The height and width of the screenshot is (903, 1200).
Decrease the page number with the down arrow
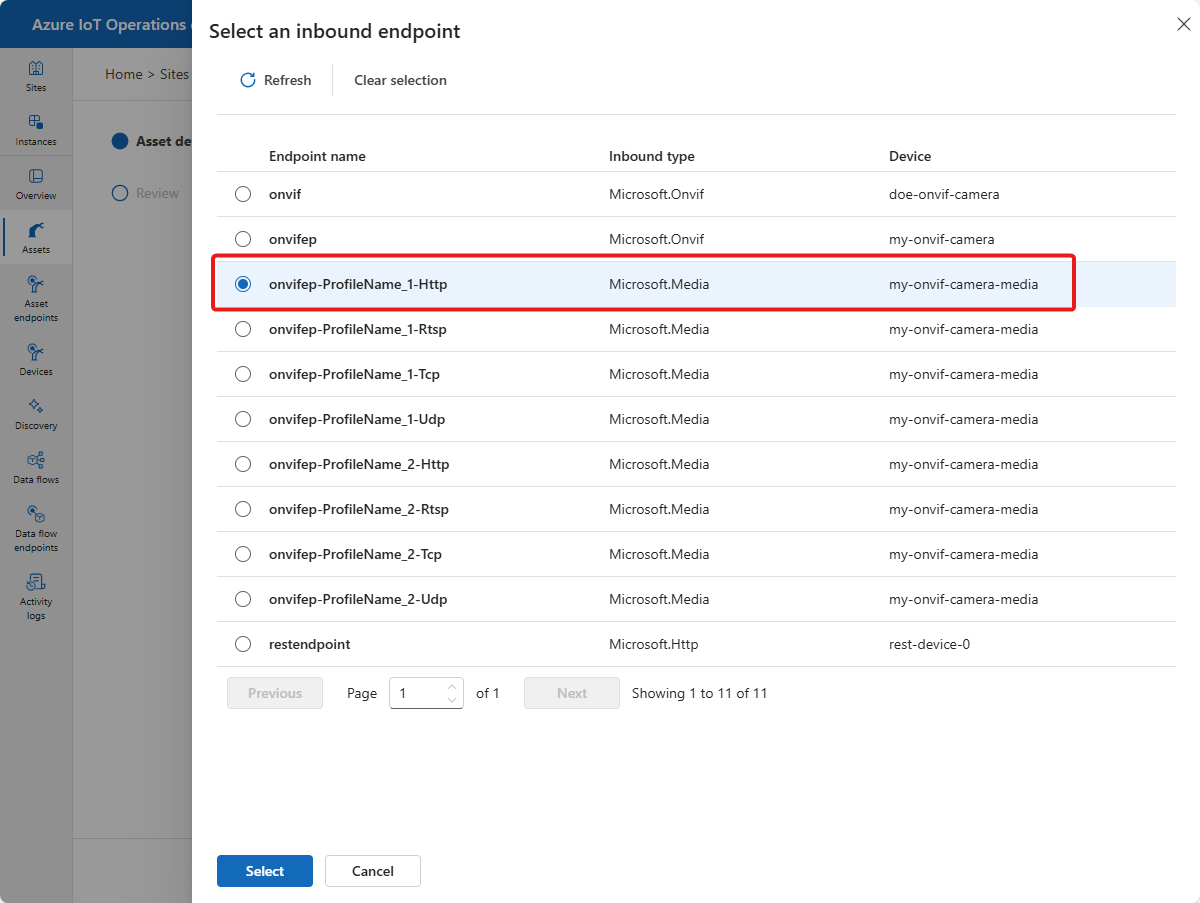(452, 700)
